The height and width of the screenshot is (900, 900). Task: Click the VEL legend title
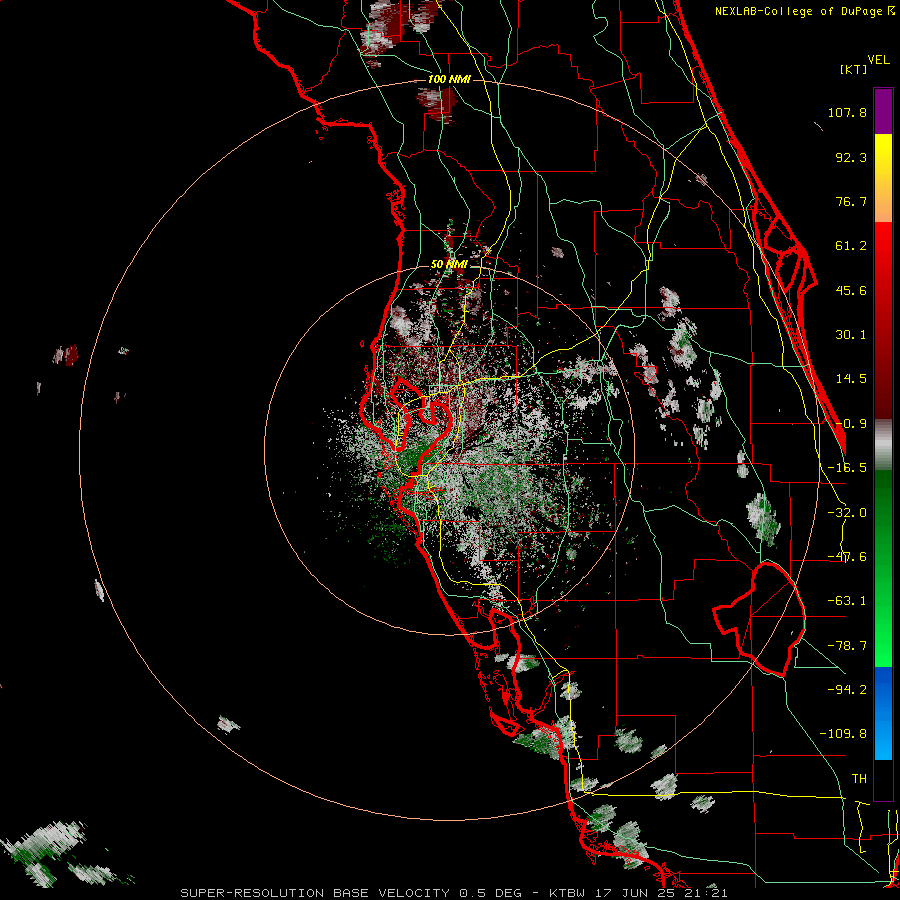click(878, 60)
